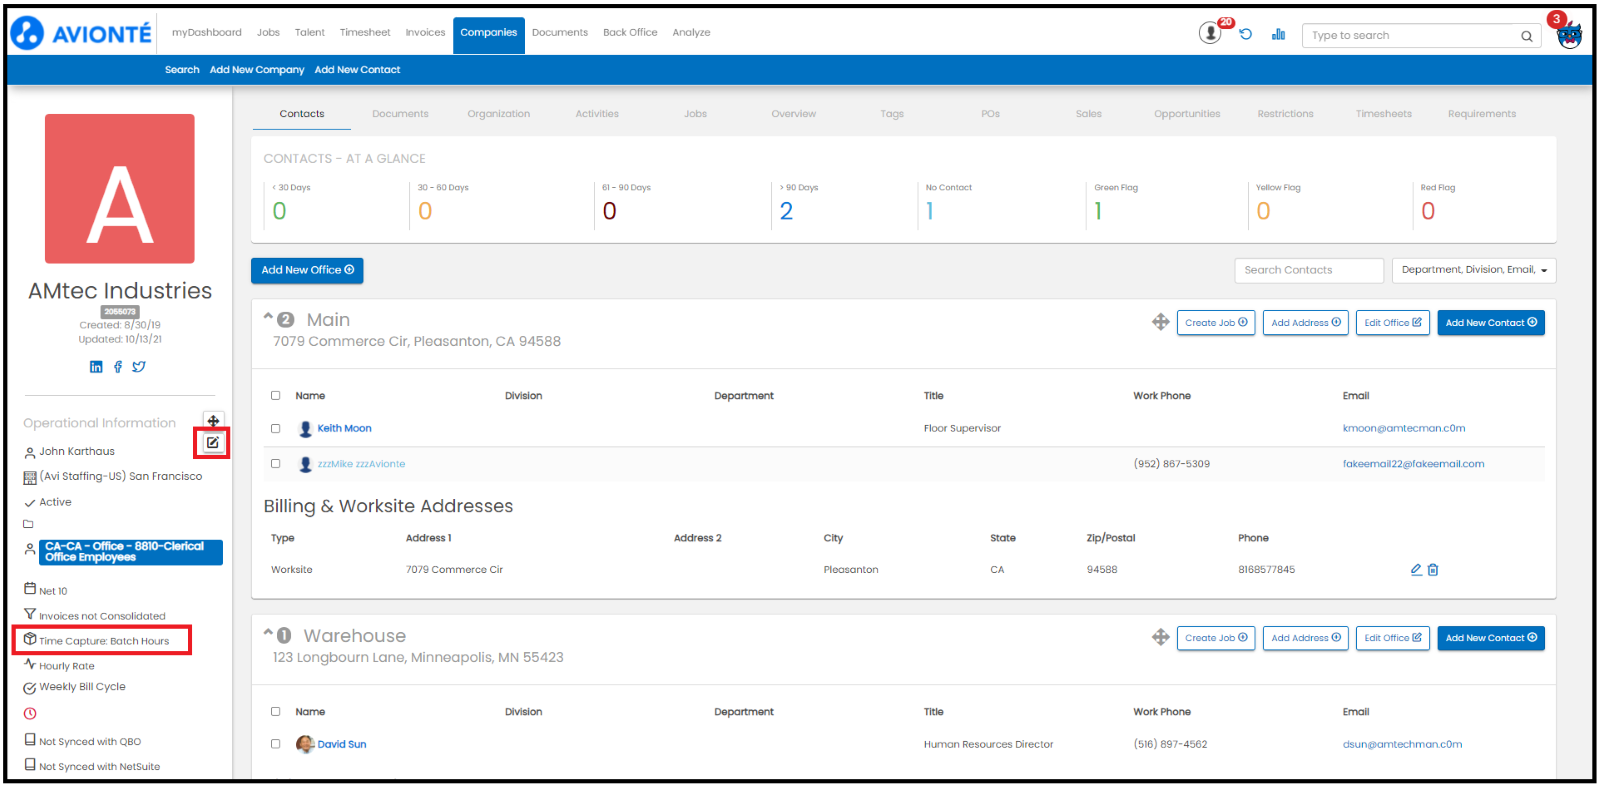Click the red letter A company logo
The width and height of the screenshot is (1600, 786).
coord(120,189)
